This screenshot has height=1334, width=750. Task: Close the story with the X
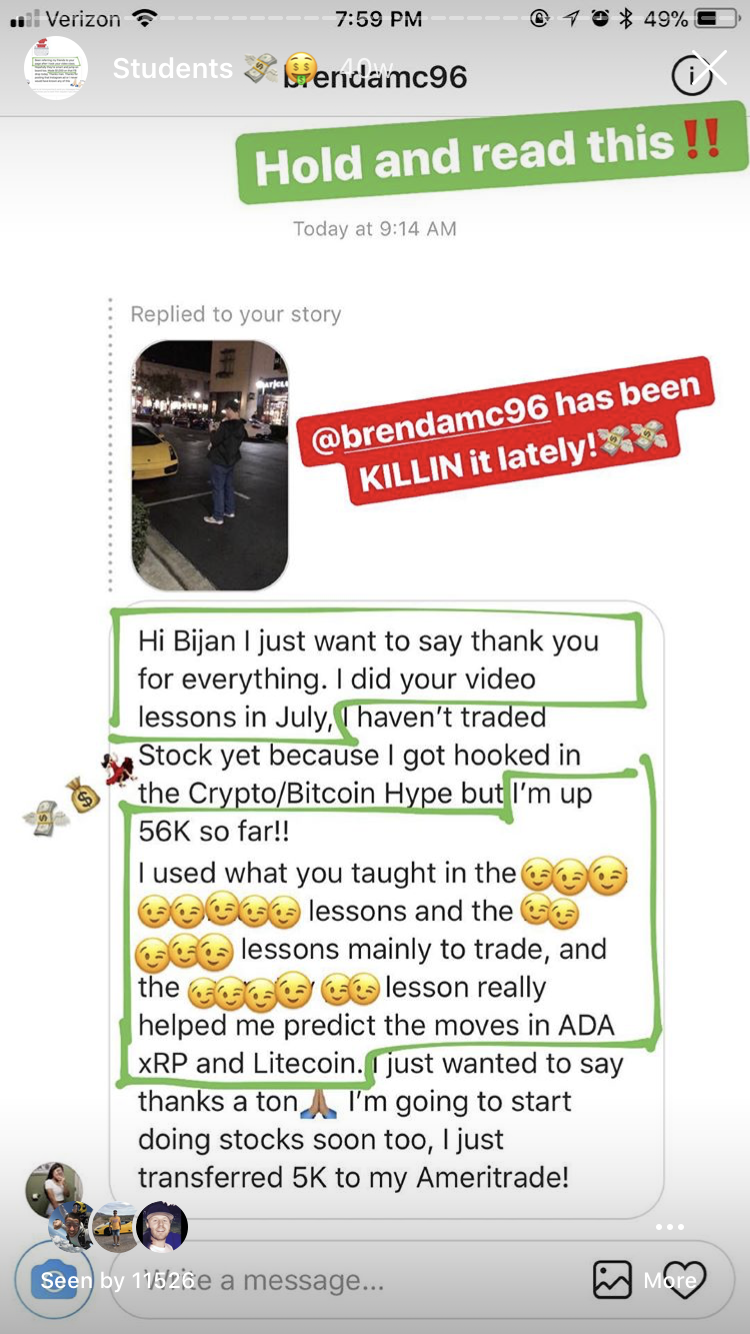click(x=710, y=67)
